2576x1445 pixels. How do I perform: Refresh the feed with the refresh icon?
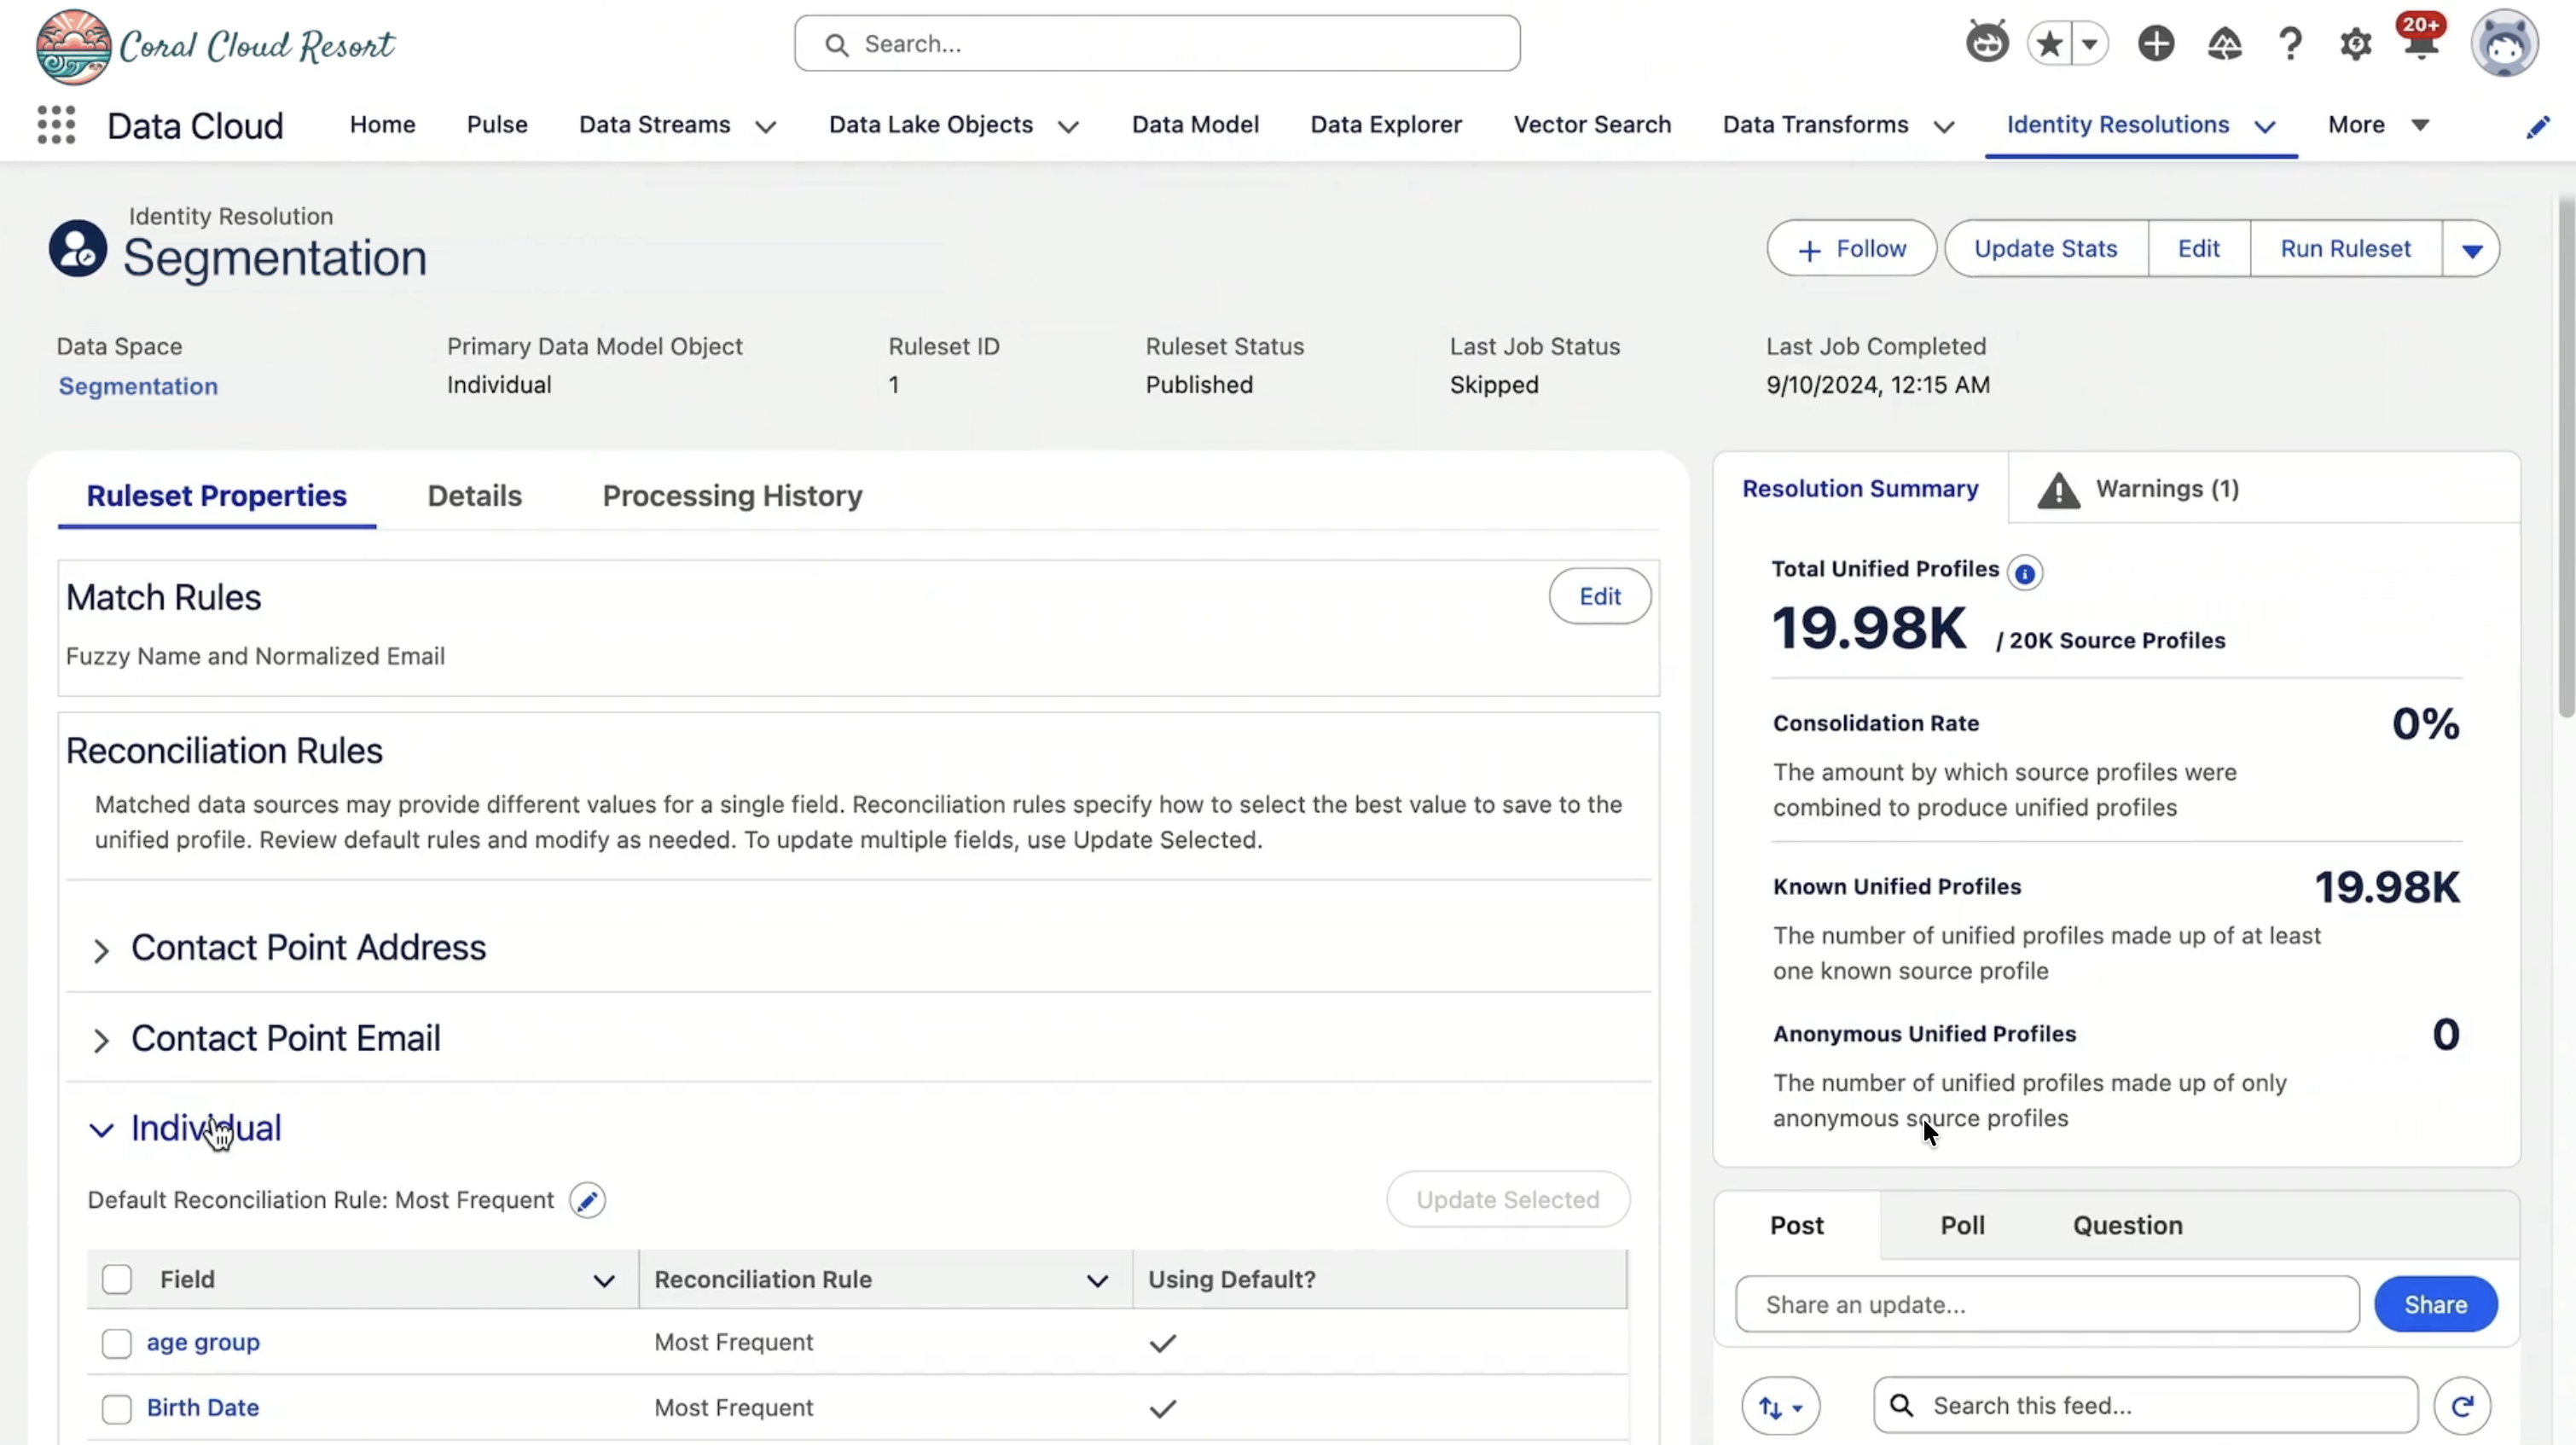2462,1406
